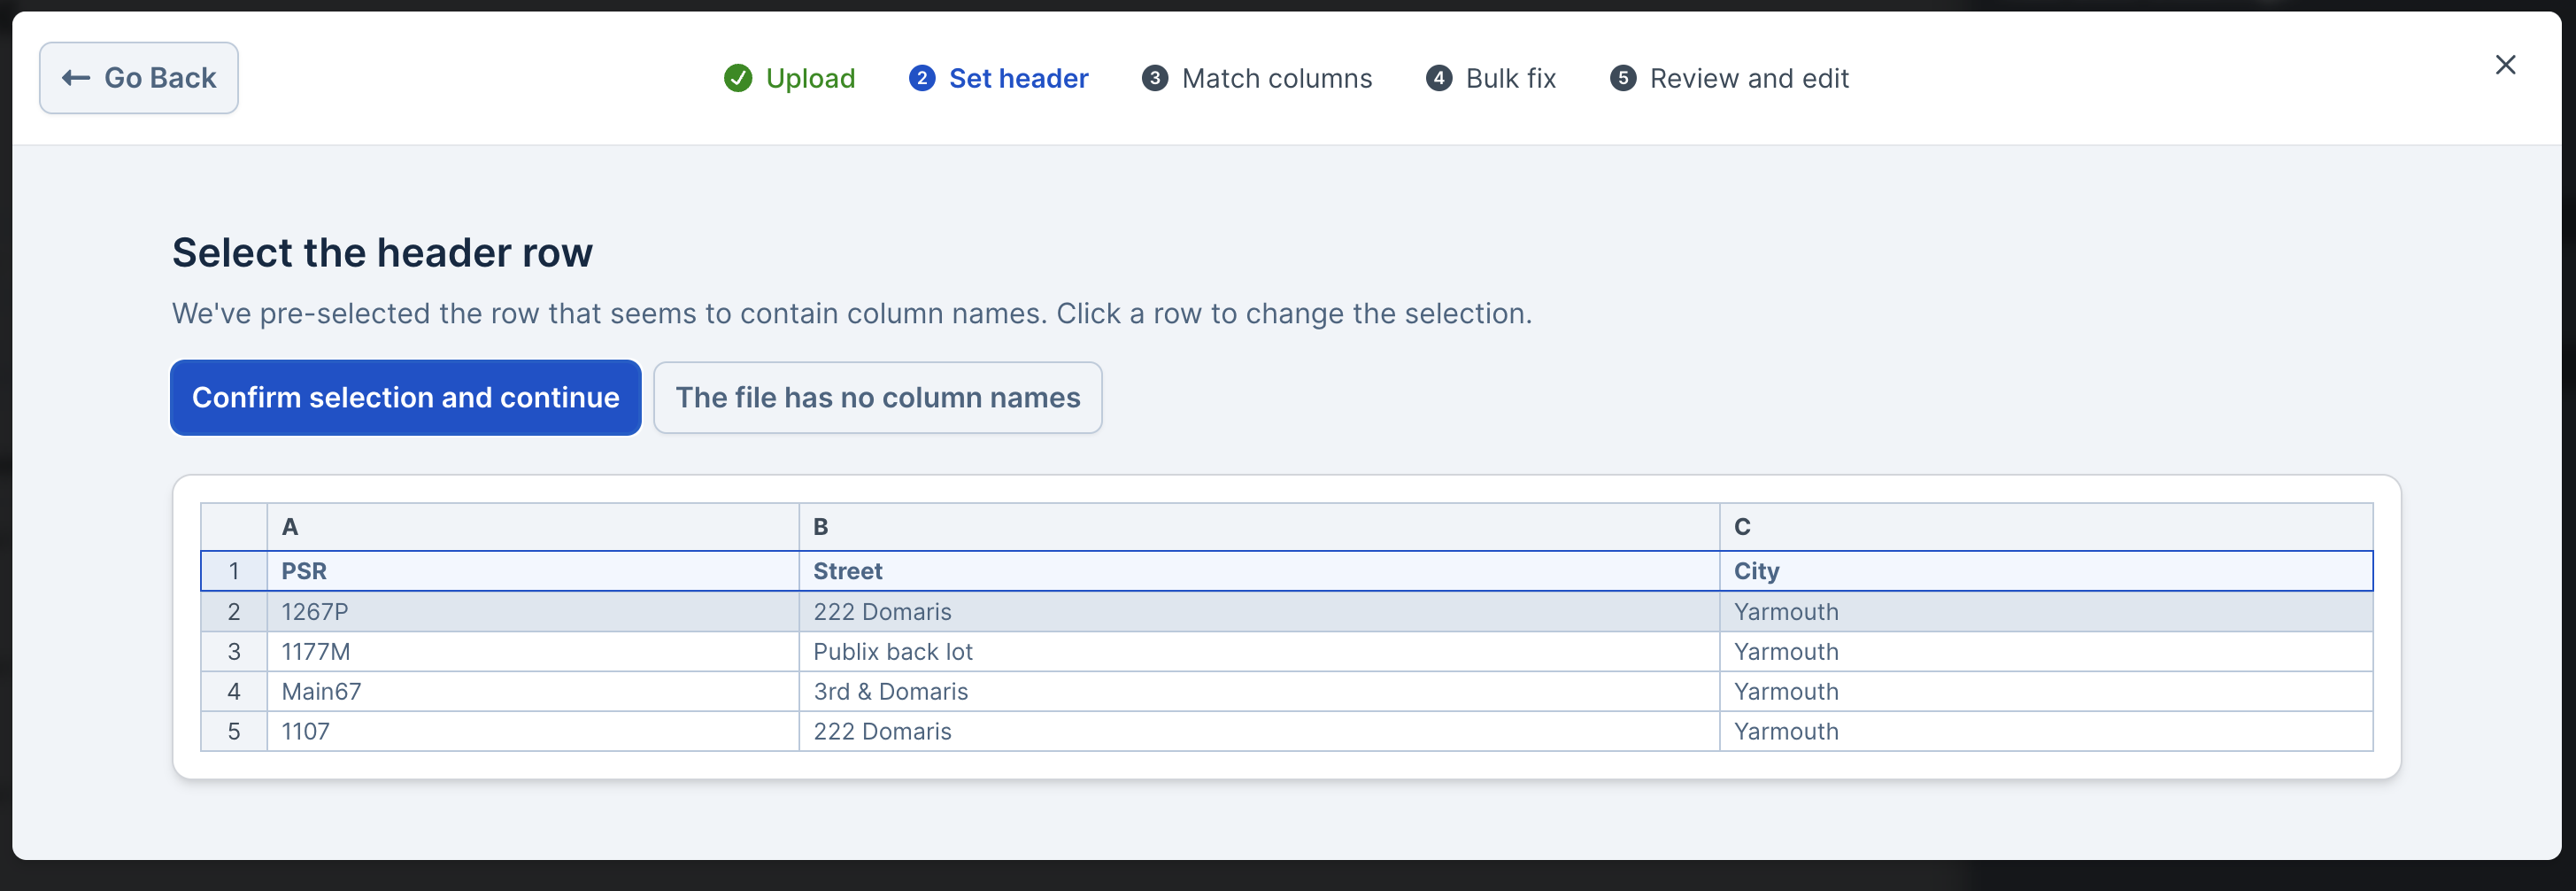Close the import dialog with X
The width and height of the screenshot is (2576, 891).
click(x=2505, y=65)
